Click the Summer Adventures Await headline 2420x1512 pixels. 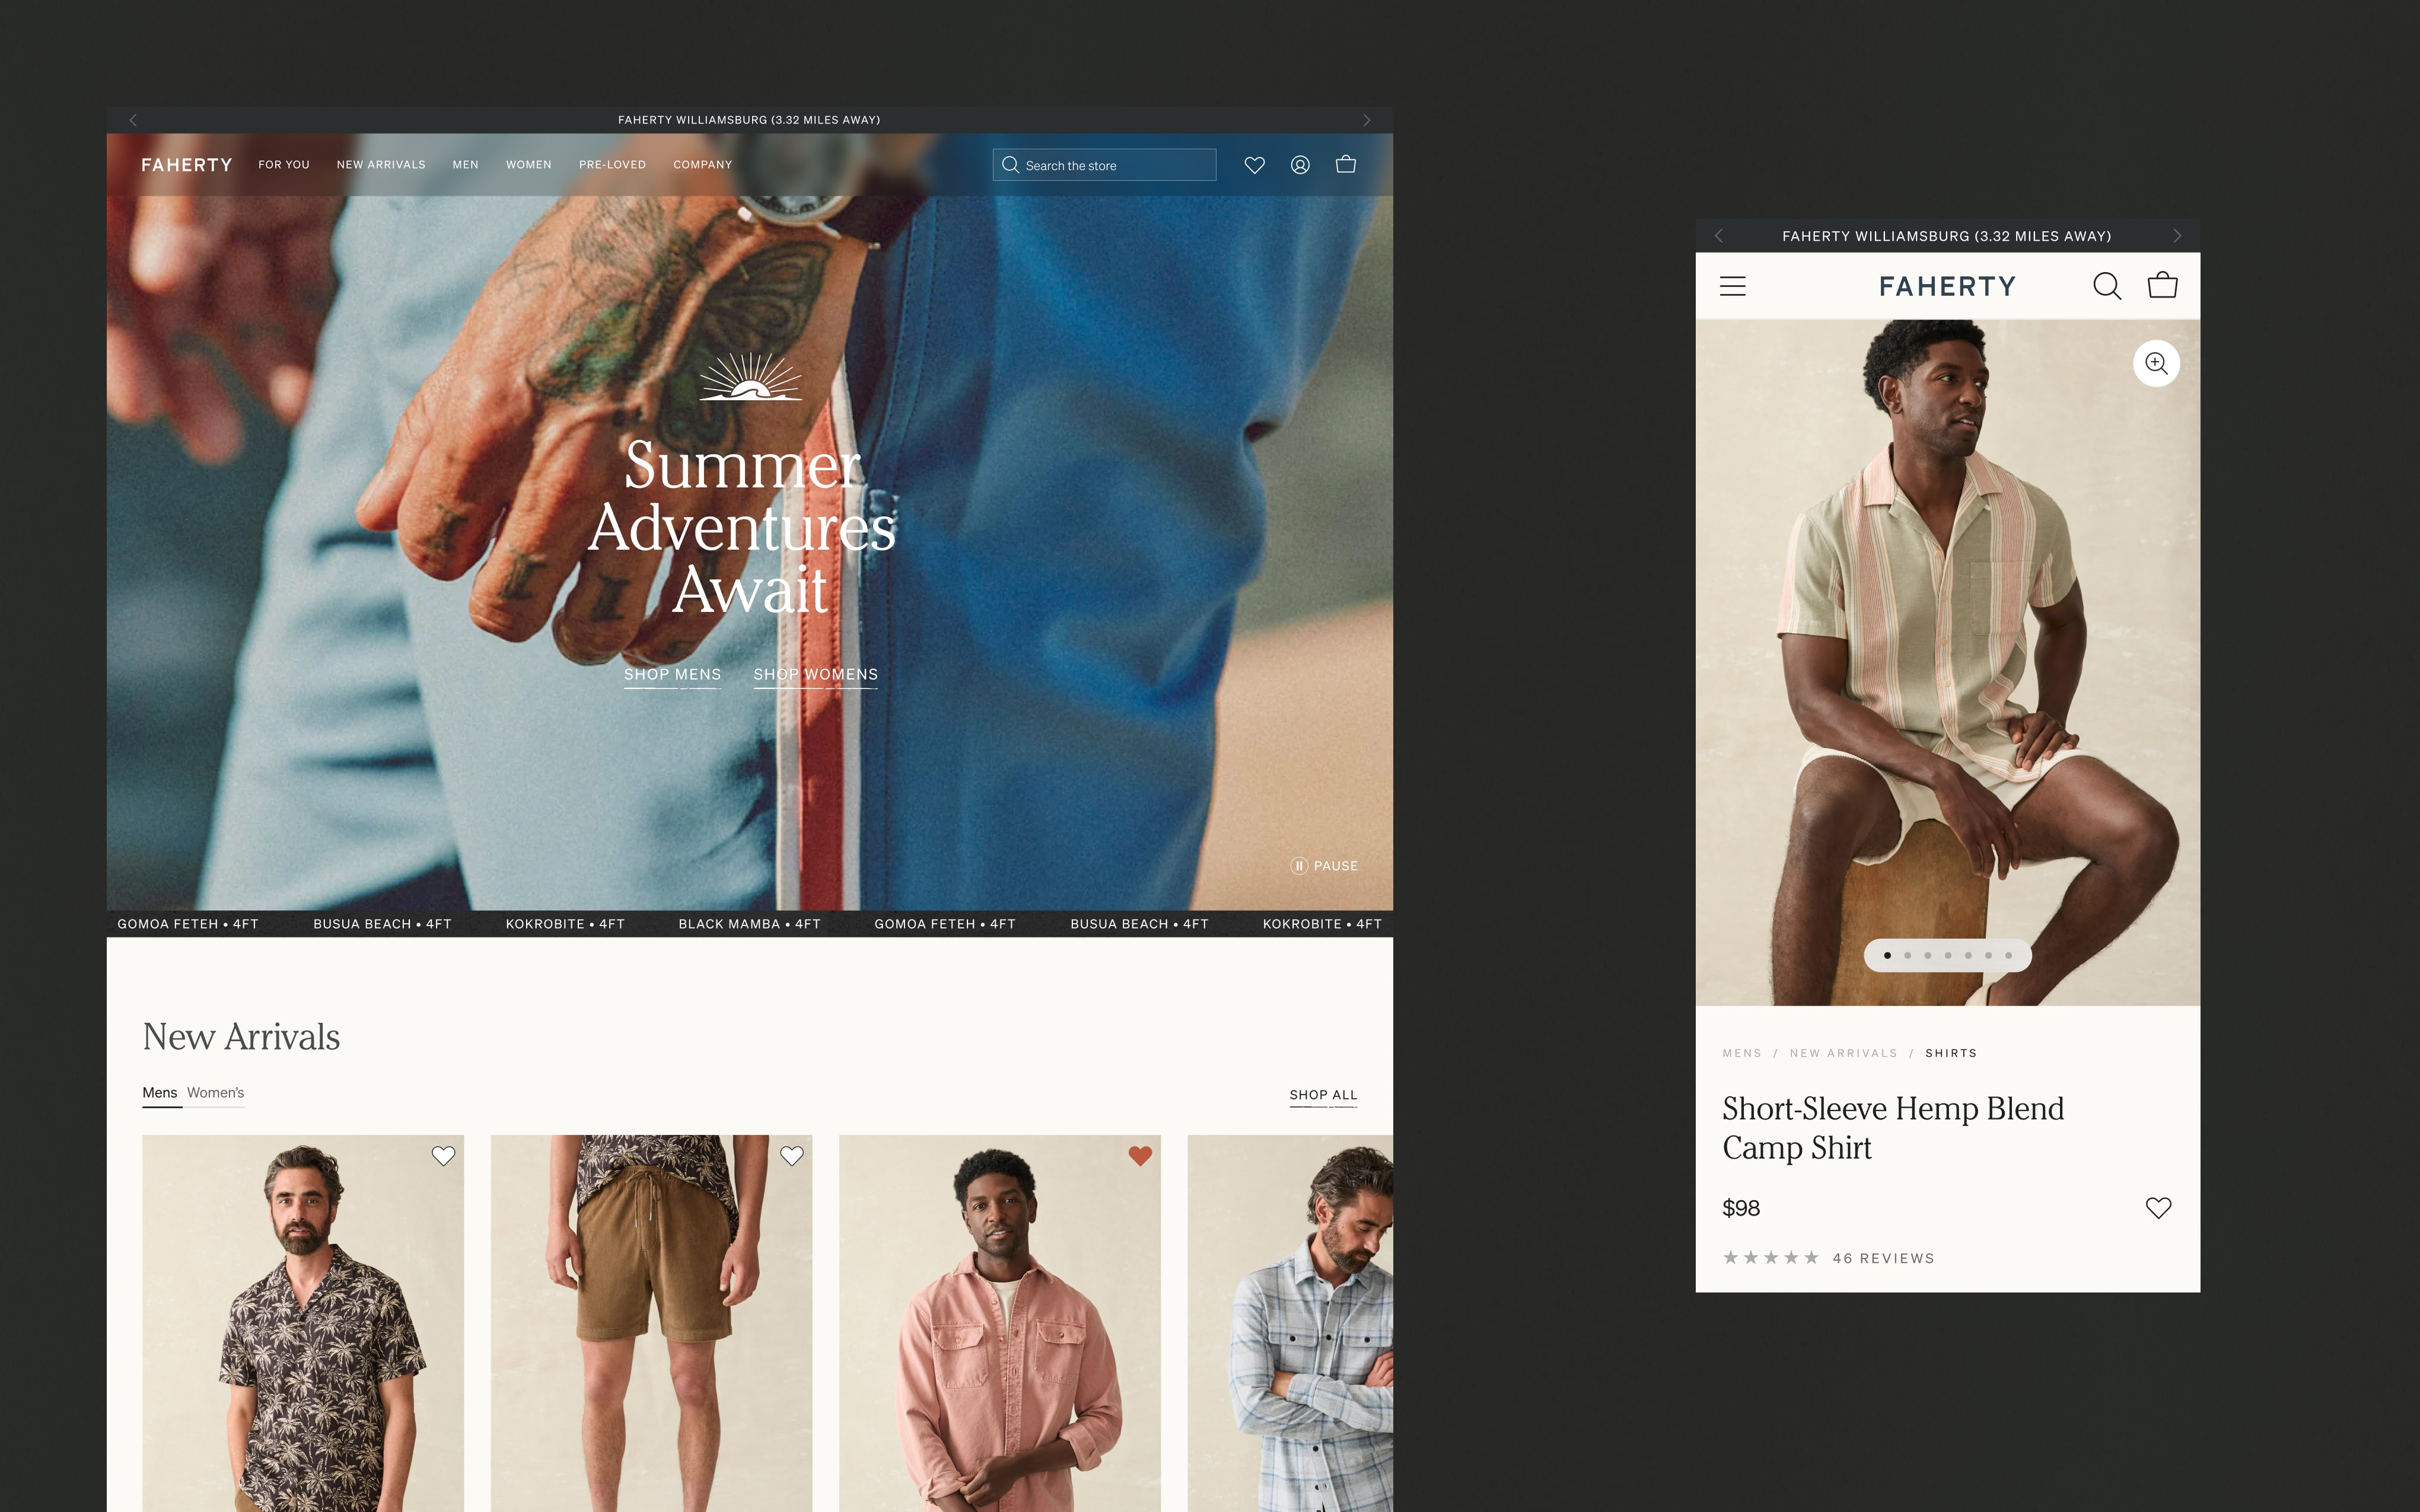tap(742, 527)
